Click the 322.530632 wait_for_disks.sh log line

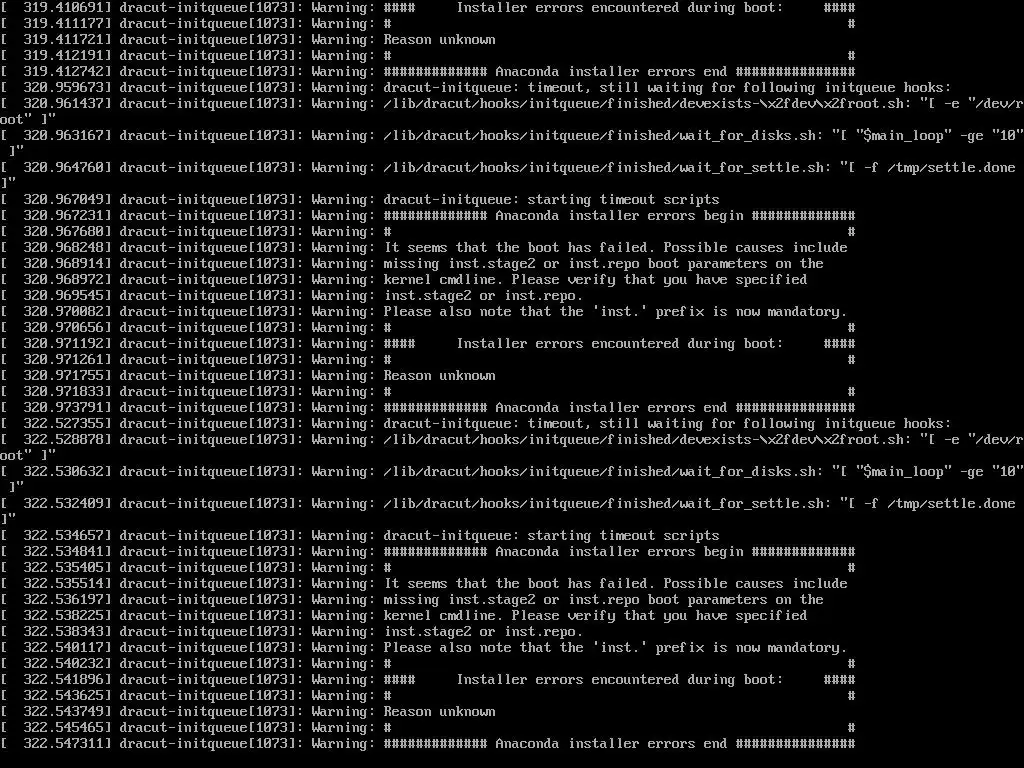(x=512, y=479)
